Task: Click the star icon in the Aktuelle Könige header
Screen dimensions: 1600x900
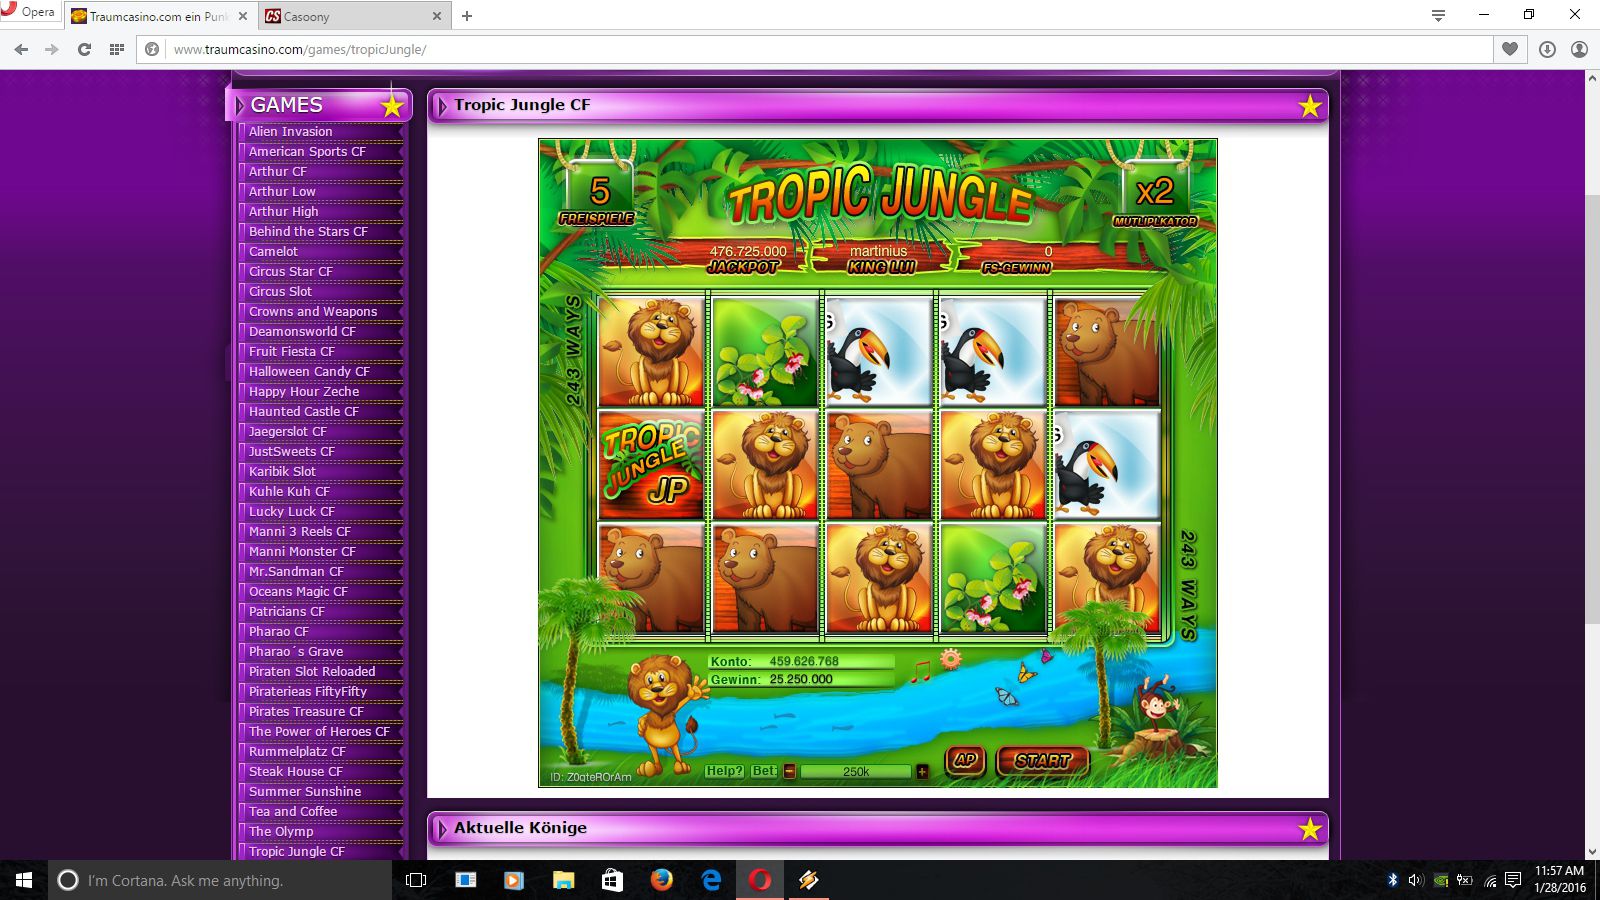Action: [1310, 828]
